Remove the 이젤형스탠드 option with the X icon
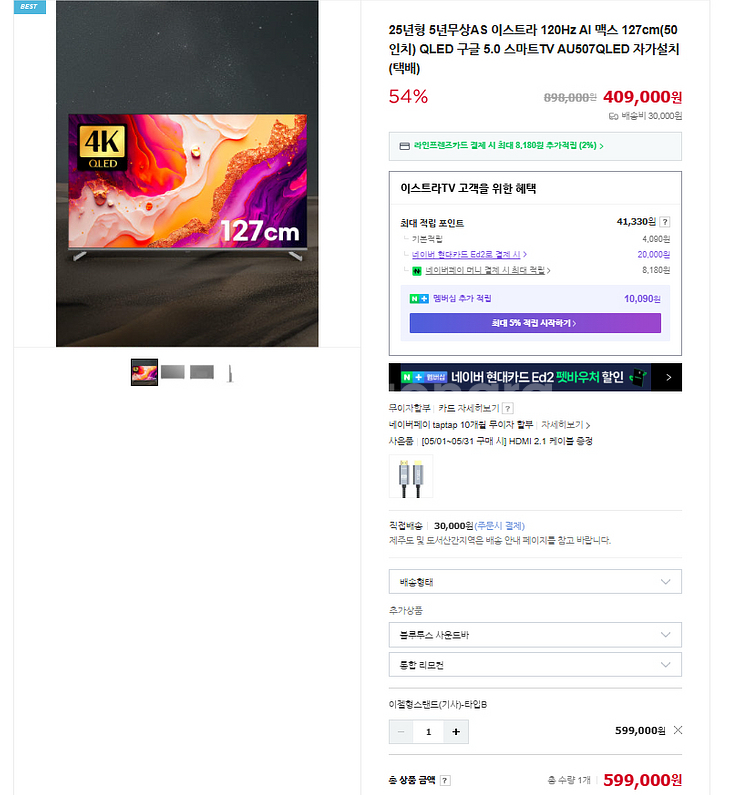This screenshot has height=795, width=750. (677, 730)
